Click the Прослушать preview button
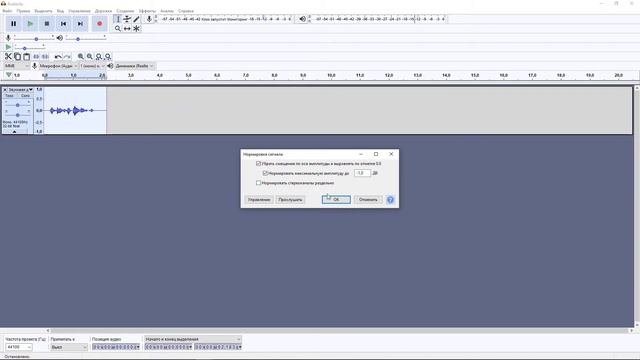The height and width of the screenshot is (360, 640). tap(290, 200)
